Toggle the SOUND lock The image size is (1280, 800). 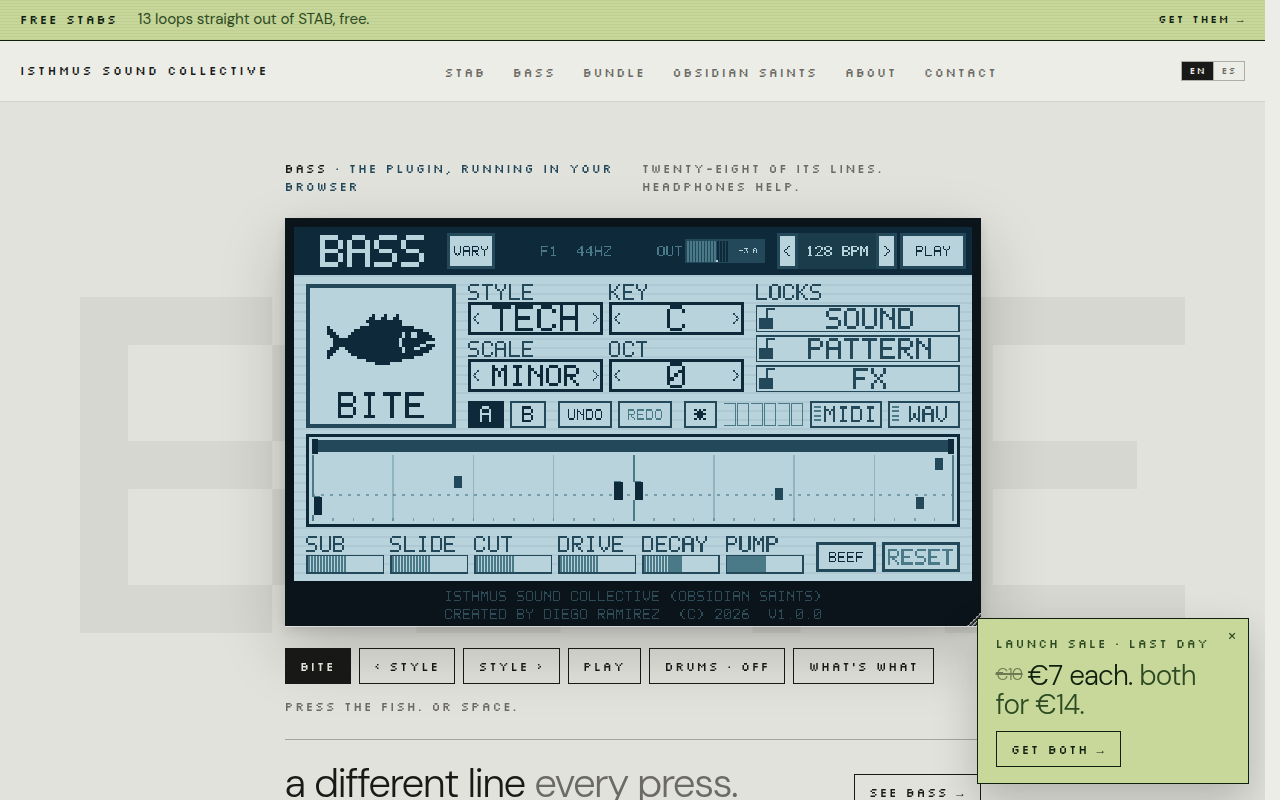click(x=858, y=319)
